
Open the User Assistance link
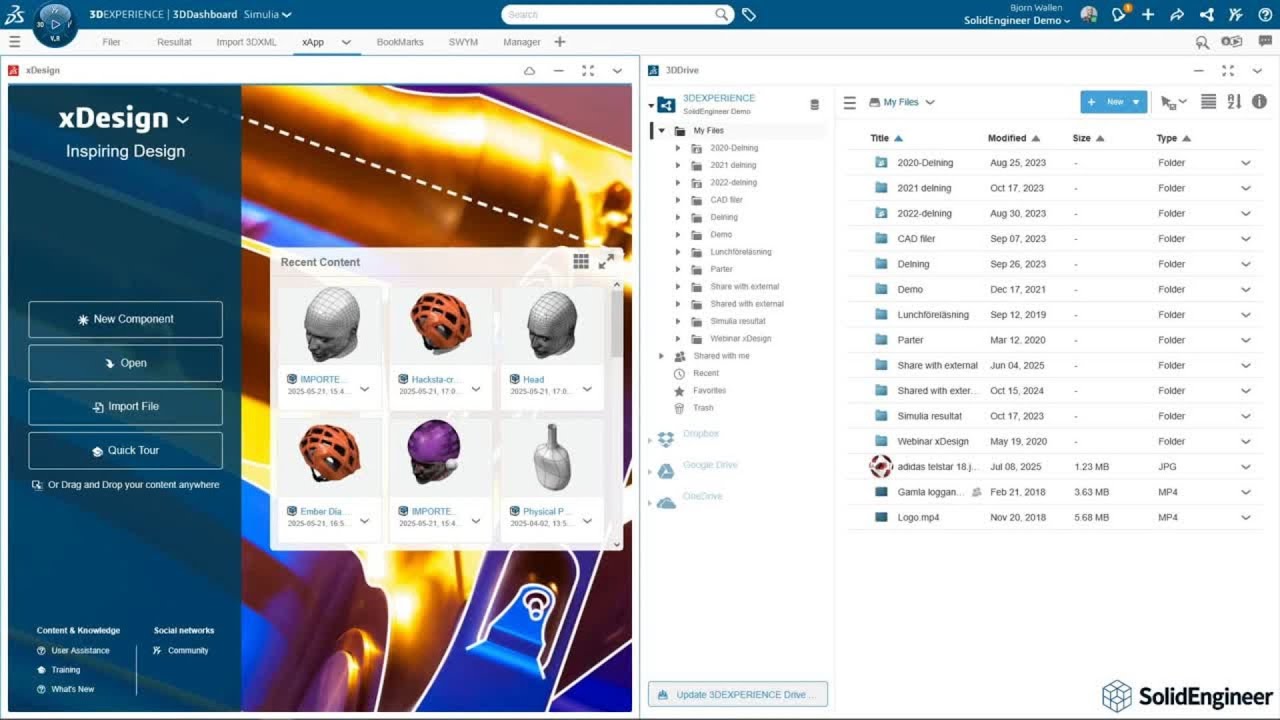point(80,651)
